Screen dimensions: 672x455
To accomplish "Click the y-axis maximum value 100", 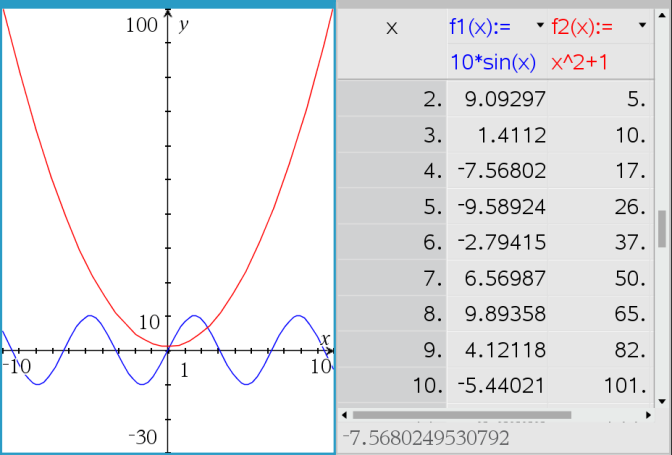I will point(141,25).
